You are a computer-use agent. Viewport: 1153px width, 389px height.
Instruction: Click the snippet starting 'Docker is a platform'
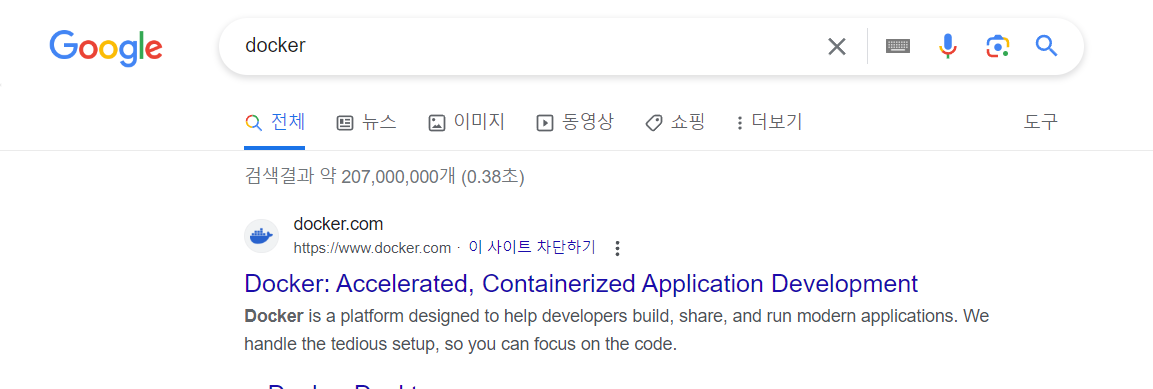click(616, 330)
